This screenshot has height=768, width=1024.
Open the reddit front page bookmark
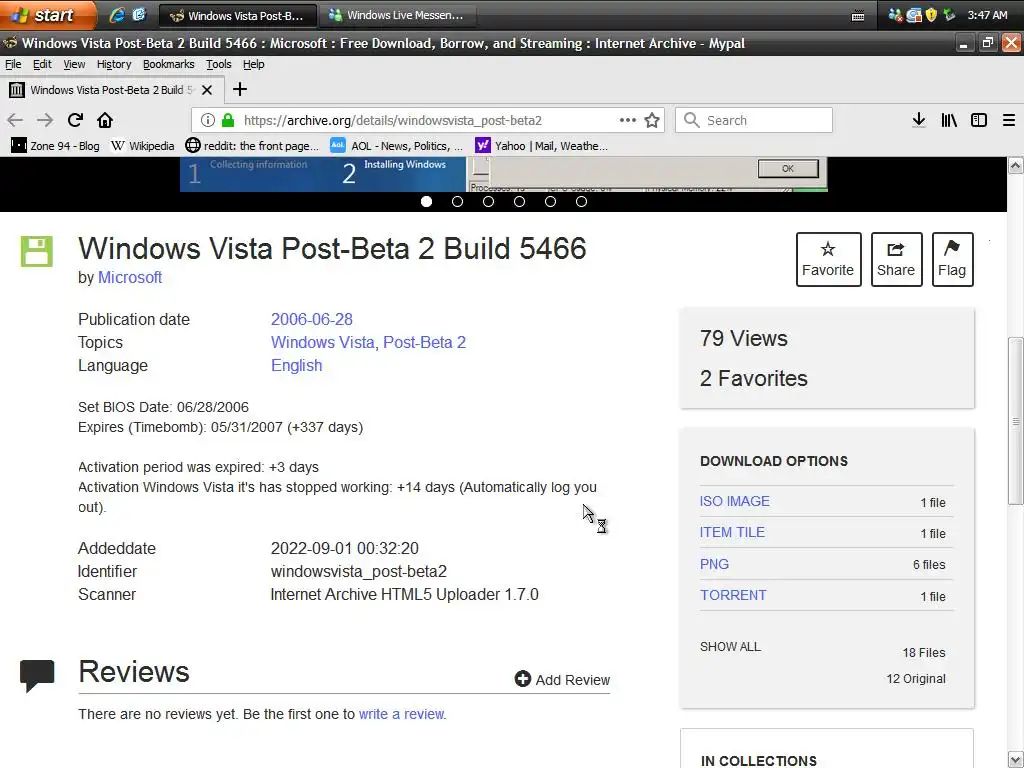[x=252, y=146]
